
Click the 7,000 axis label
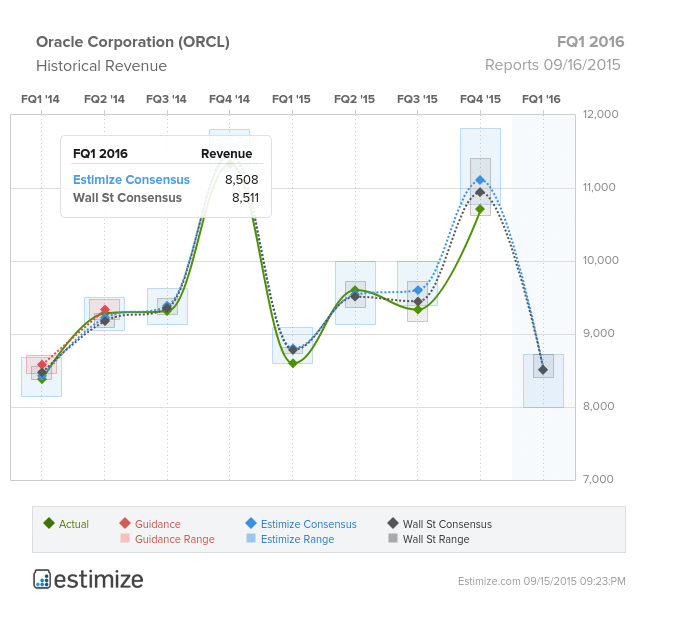[598, 479]
